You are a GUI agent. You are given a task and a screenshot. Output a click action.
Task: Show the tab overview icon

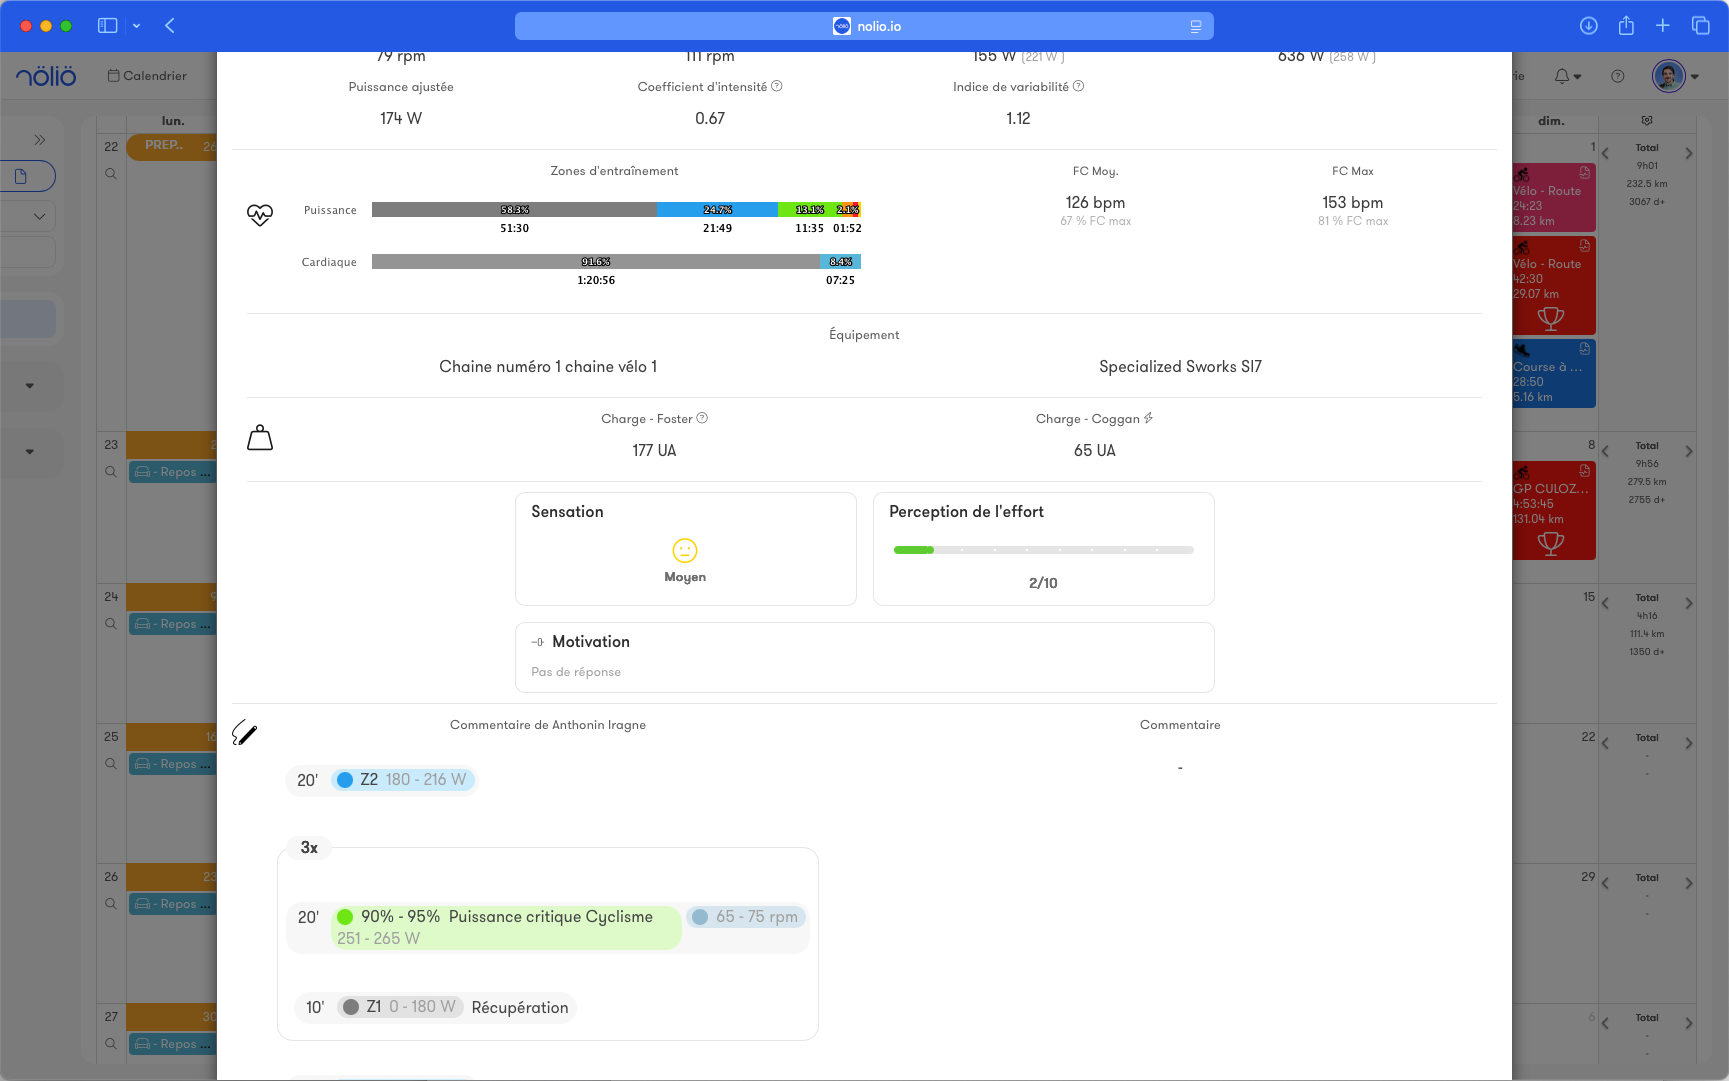[x=1700, y=26]
